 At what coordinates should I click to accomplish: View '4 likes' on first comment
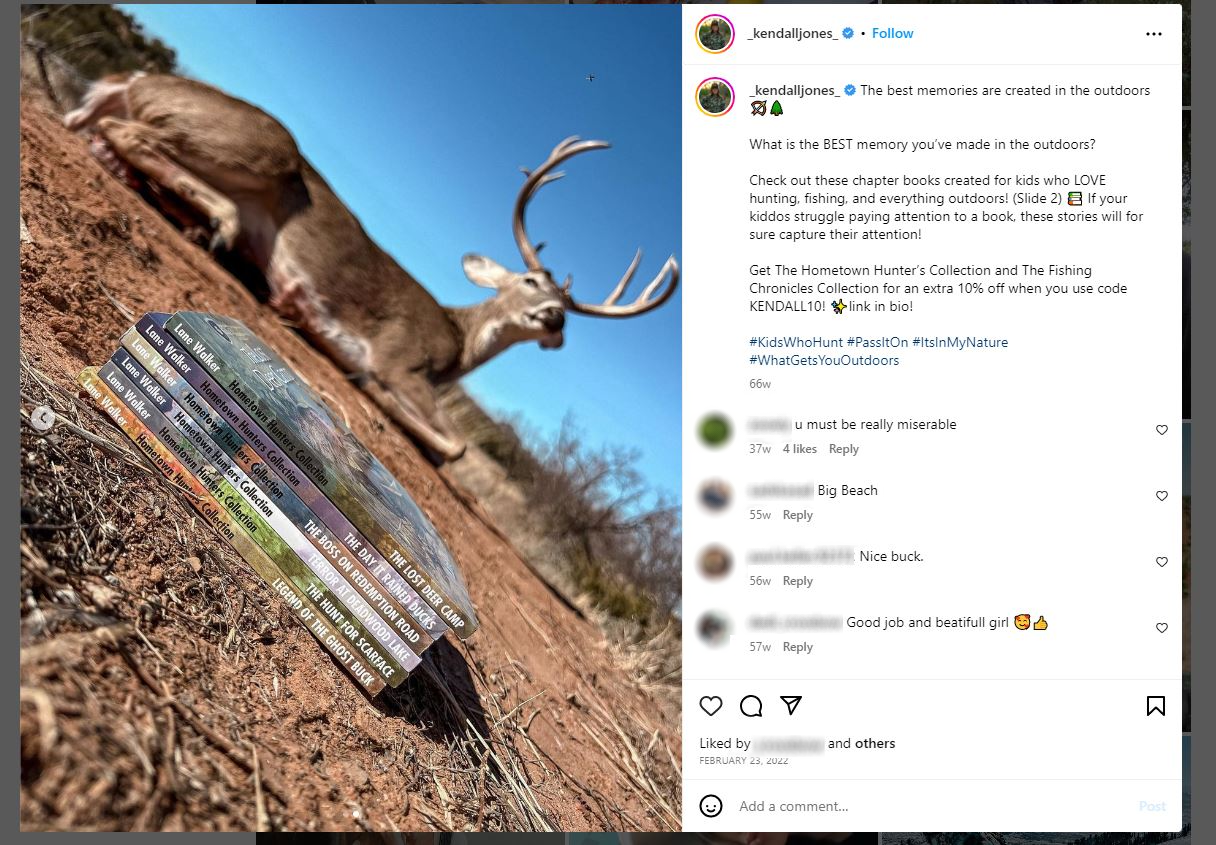[799, 449]
